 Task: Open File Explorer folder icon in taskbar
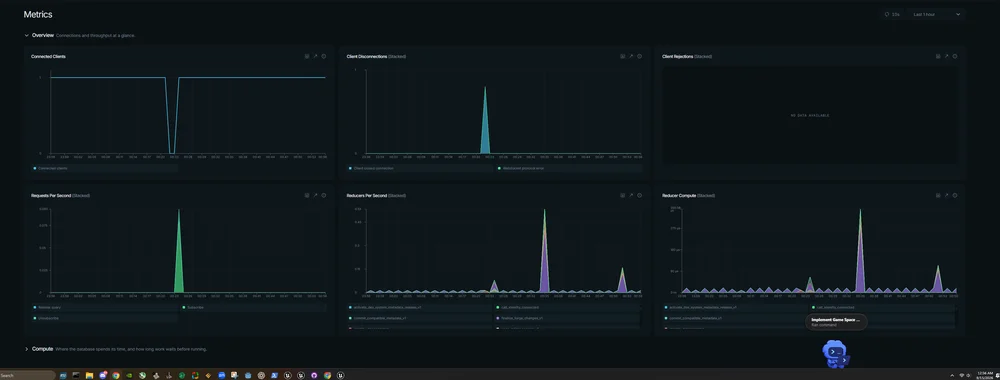(x=89, y=376)
